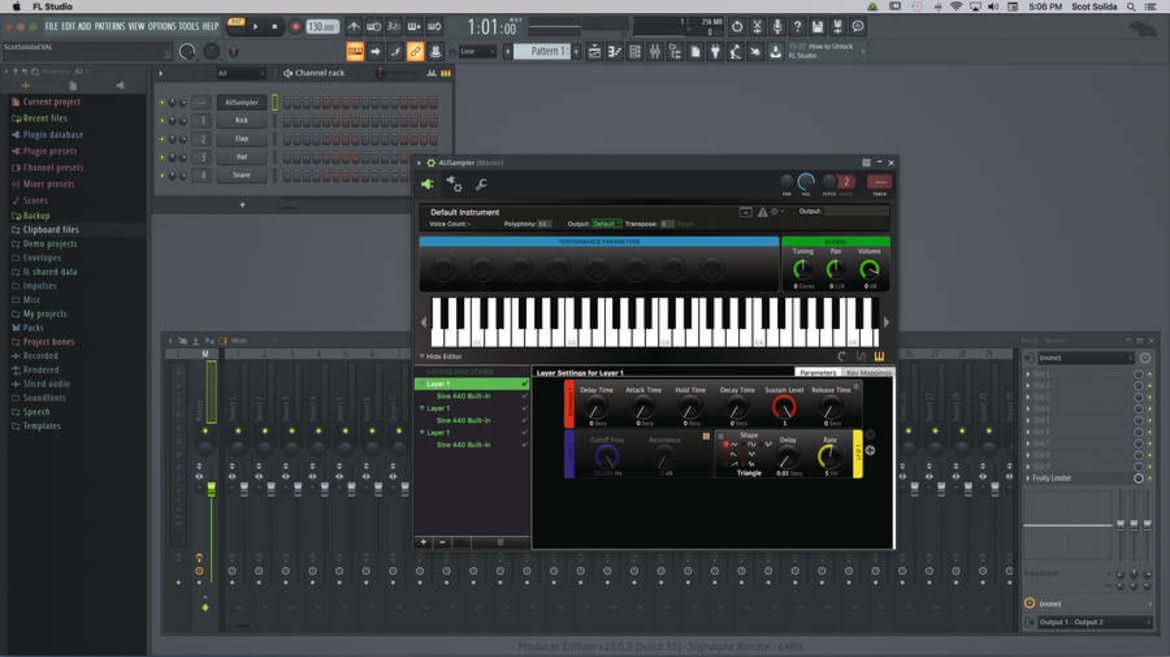Image resolution: width=1170 pixels, height=657 pixels.
Task: Toggle the typing keyboard to piano icon
Action: [x=354, y=52]
